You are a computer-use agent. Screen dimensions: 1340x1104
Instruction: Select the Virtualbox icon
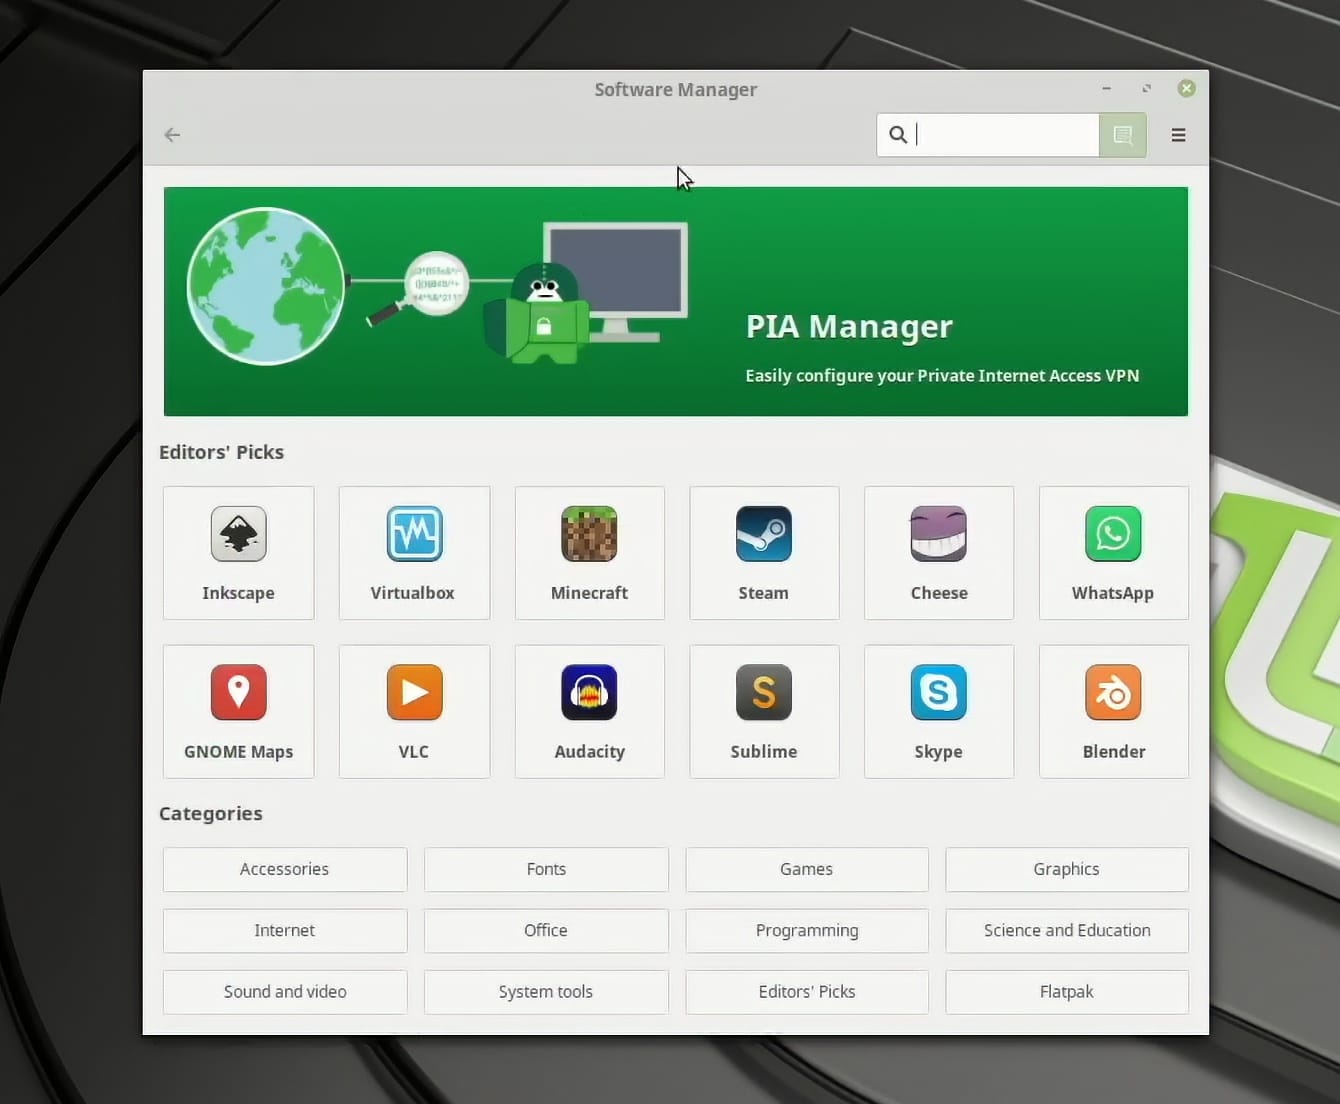(x=413, y=552)
